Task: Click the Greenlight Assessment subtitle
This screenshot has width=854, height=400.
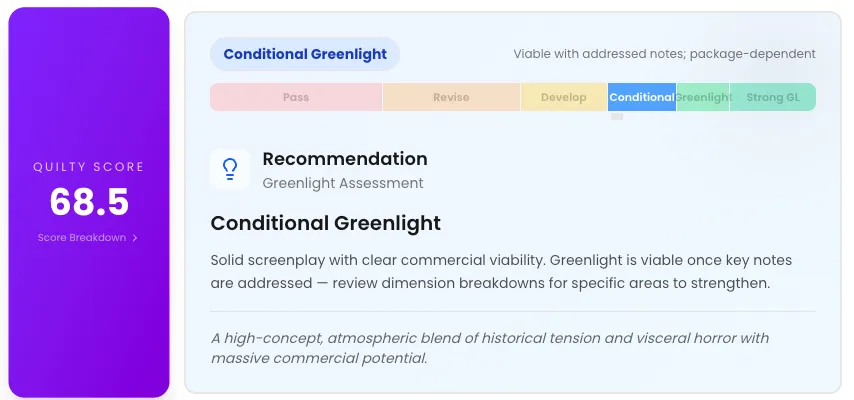Action: coord(342,183)
